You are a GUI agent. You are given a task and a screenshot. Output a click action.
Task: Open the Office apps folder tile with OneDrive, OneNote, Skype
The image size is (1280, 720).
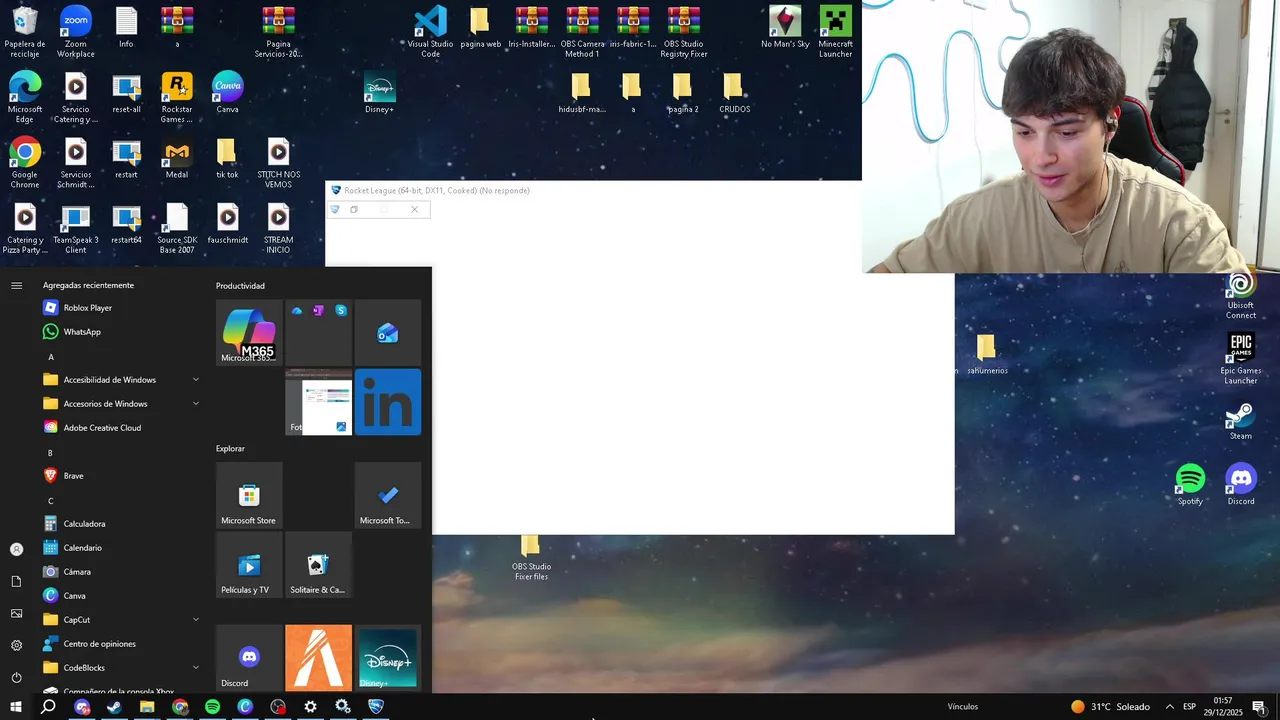click(318, 333)
